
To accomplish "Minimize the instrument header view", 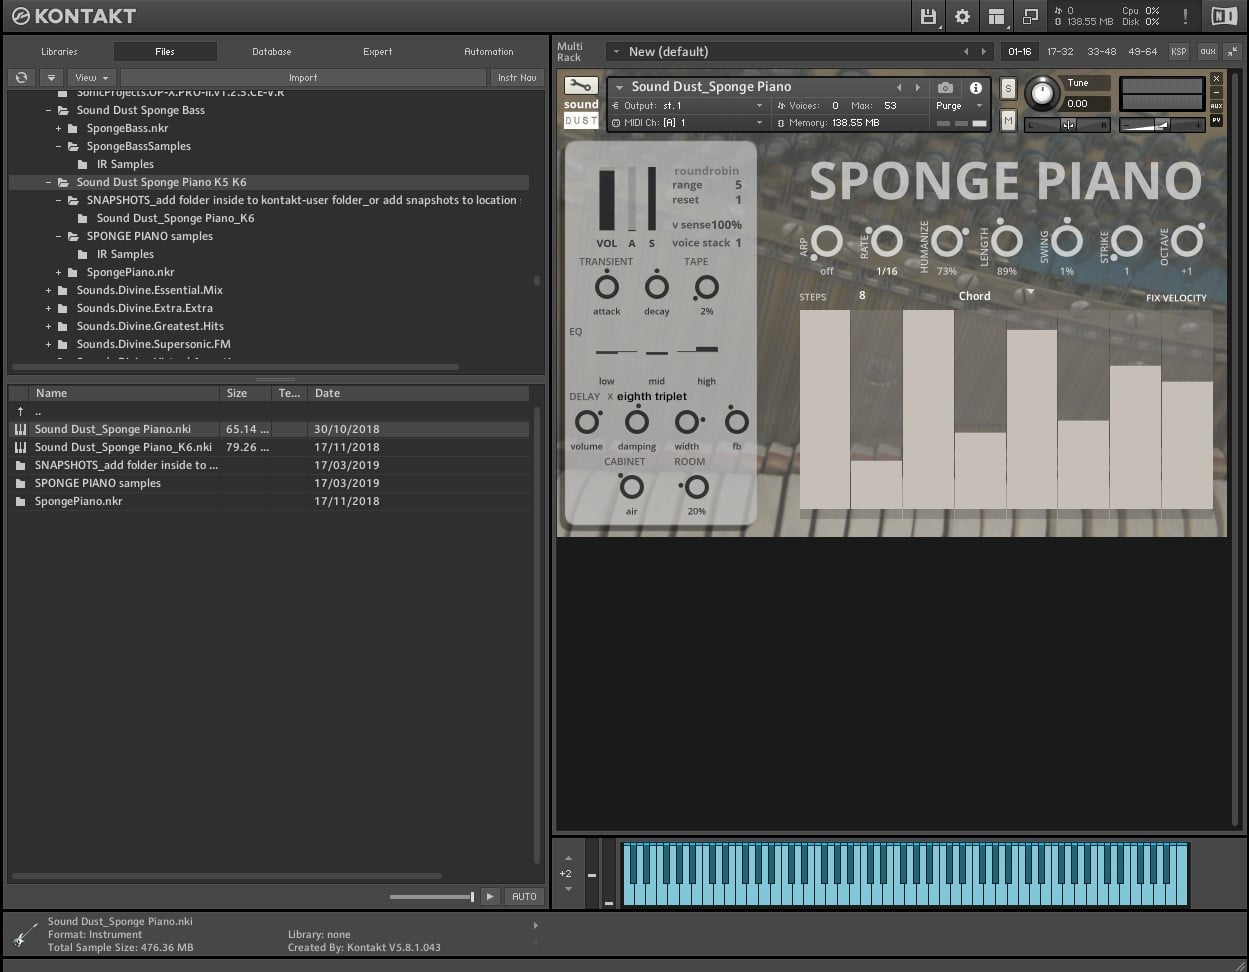I will point(1216,92).
